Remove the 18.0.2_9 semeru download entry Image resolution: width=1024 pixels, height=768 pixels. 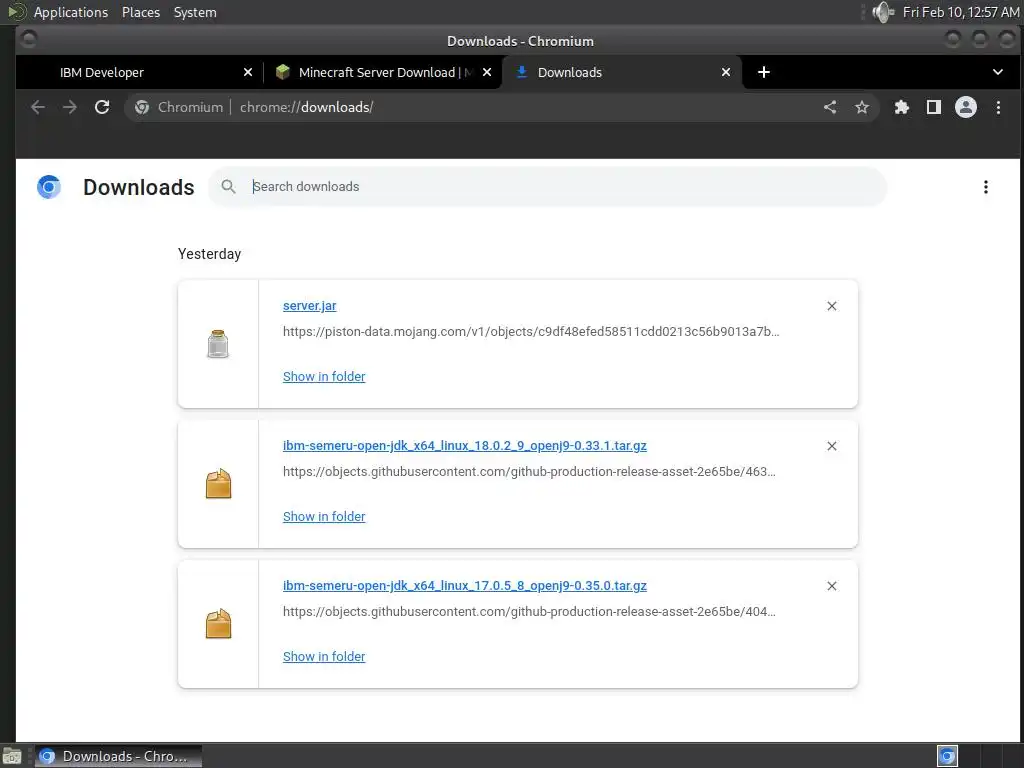coord(831,446)
